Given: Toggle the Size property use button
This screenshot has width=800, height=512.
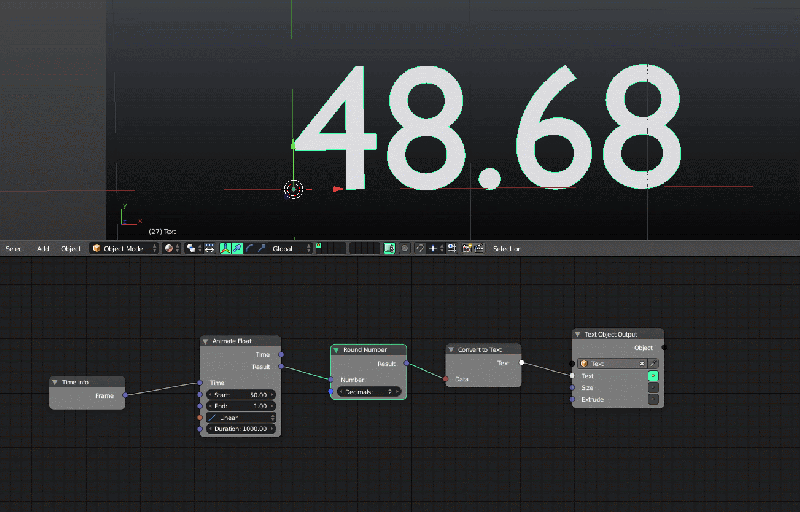Looking at the screenshot, I should click(x=653, y=388).
